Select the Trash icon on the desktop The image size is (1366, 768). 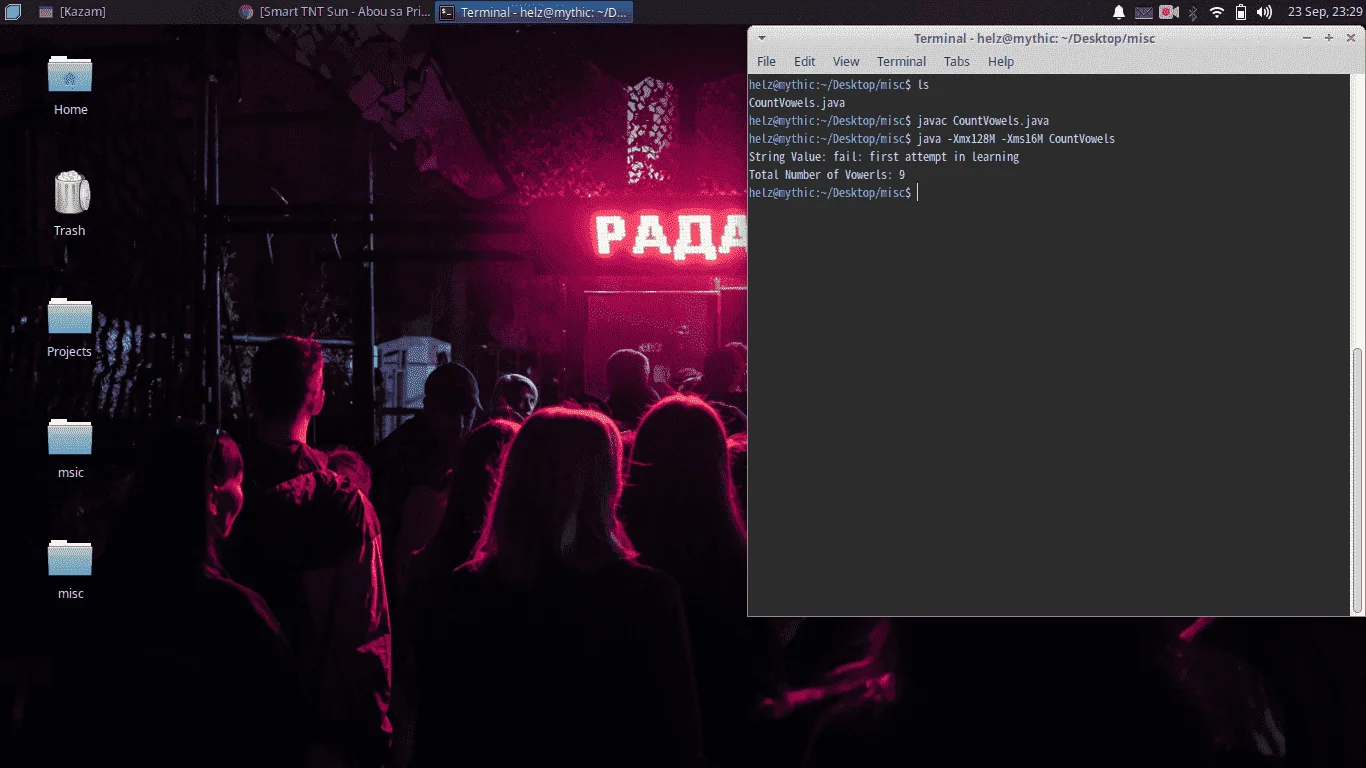pos(71,192)
